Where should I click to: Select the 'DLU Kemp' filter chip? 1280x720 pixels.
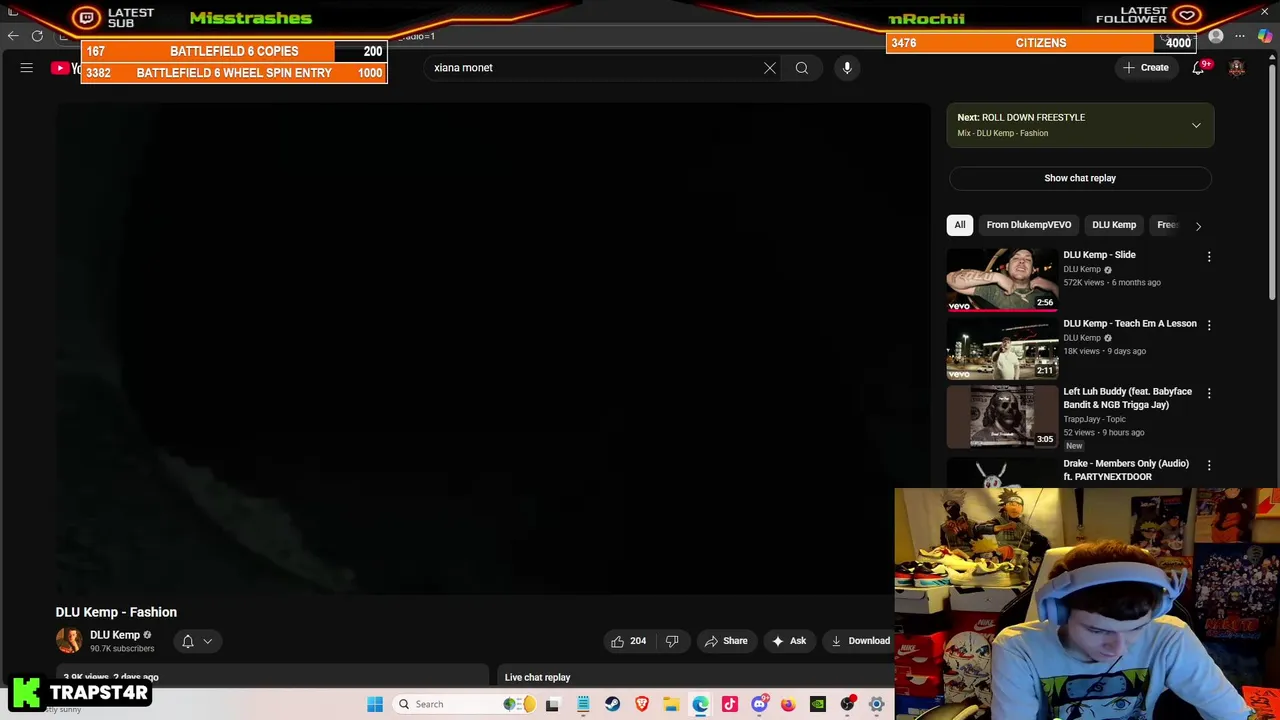[x=1114, y=225]
